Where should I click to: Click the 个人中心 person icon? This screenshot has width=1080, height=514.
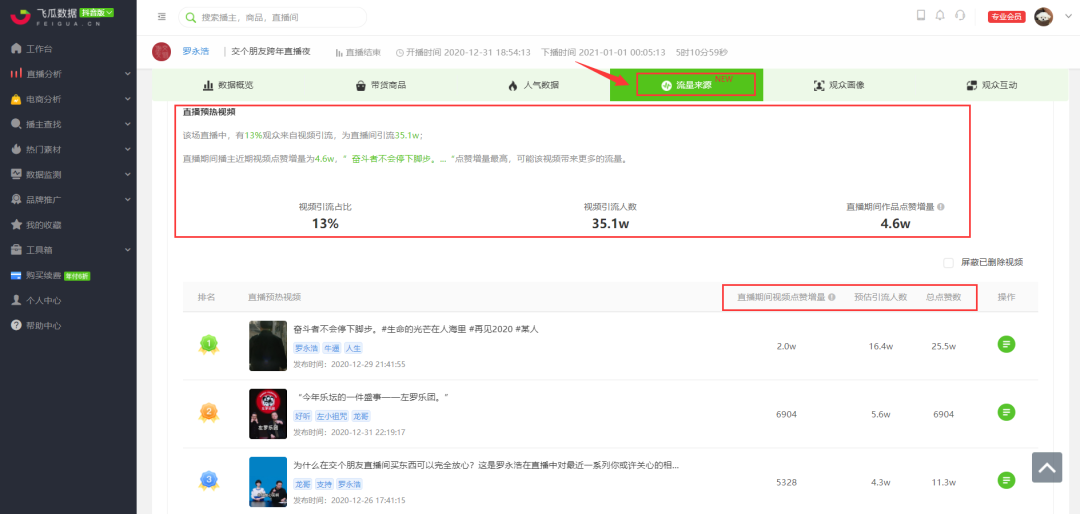click(16, 300)
